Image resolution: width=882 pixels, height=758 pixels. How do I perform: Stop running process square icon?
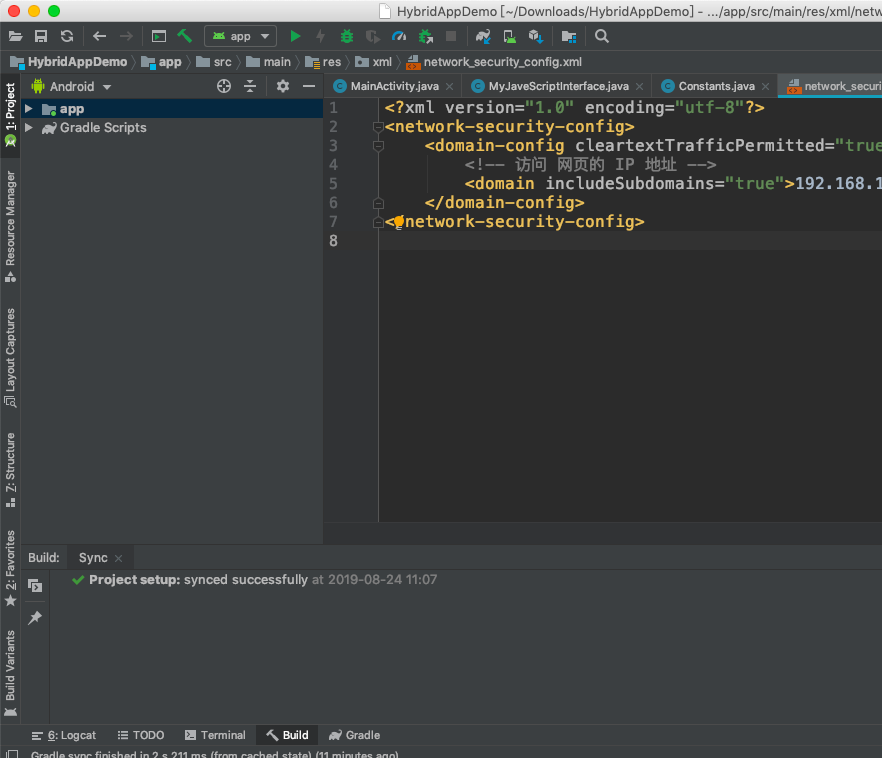pyautogui.click(x=451, y=37)
